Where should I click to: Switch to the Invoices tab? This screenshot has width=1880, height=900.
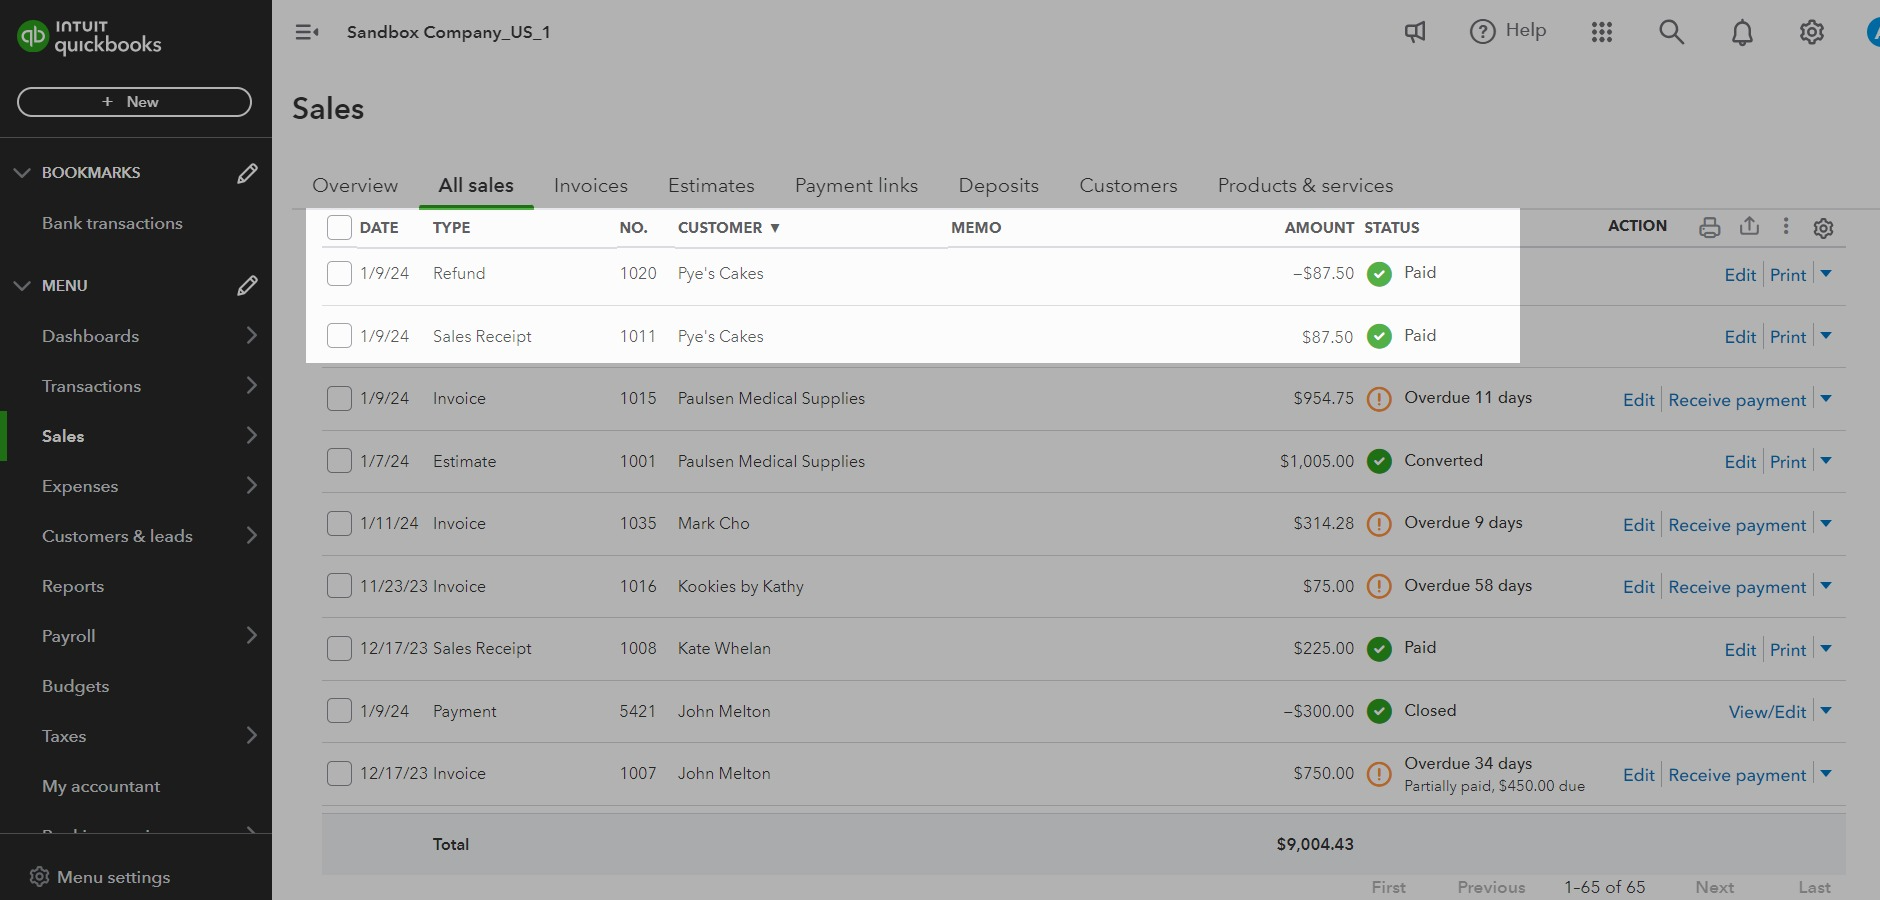click(x=591, y=186)
